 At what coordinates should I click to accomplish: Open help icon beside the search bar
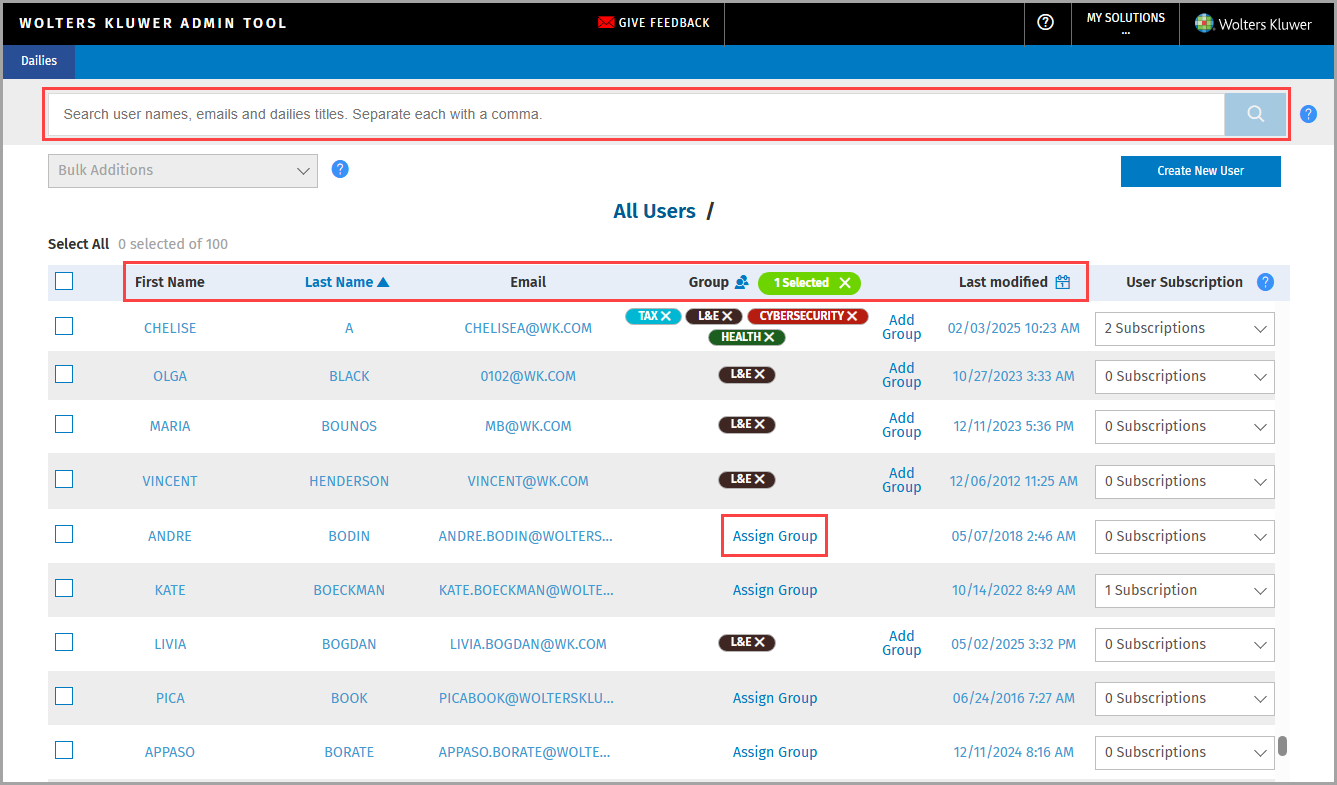1308,114
